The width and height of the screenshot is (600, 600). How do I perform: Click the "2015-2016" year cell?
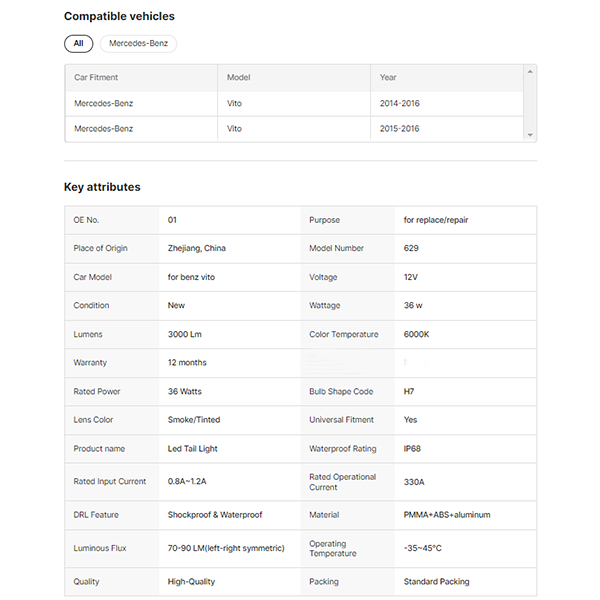click(x=399, y=129)
